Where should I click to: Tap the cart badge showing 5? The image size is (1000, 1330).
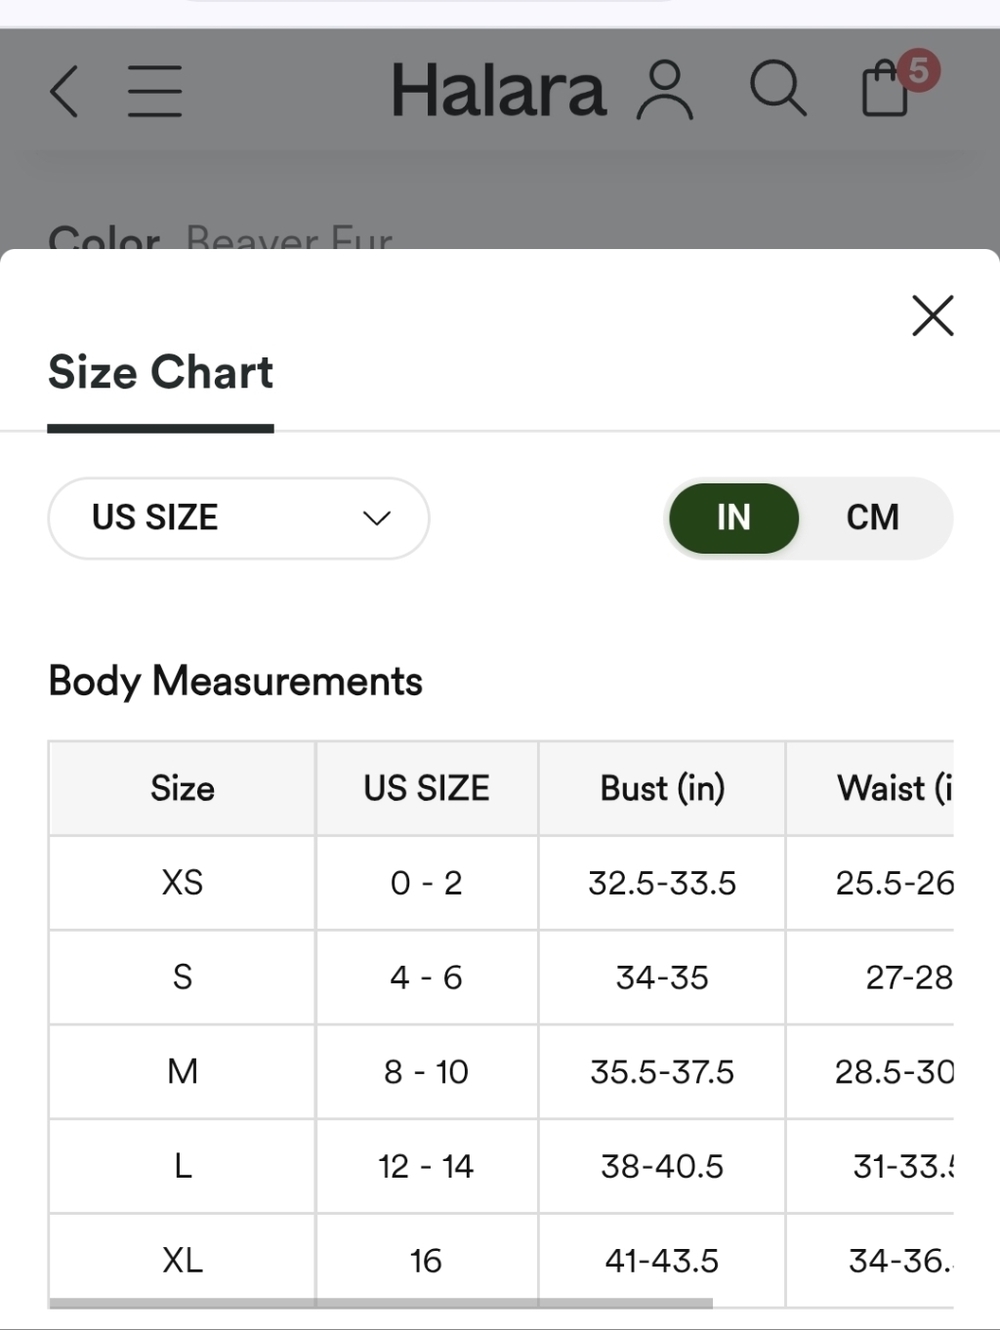coord(918,71)
